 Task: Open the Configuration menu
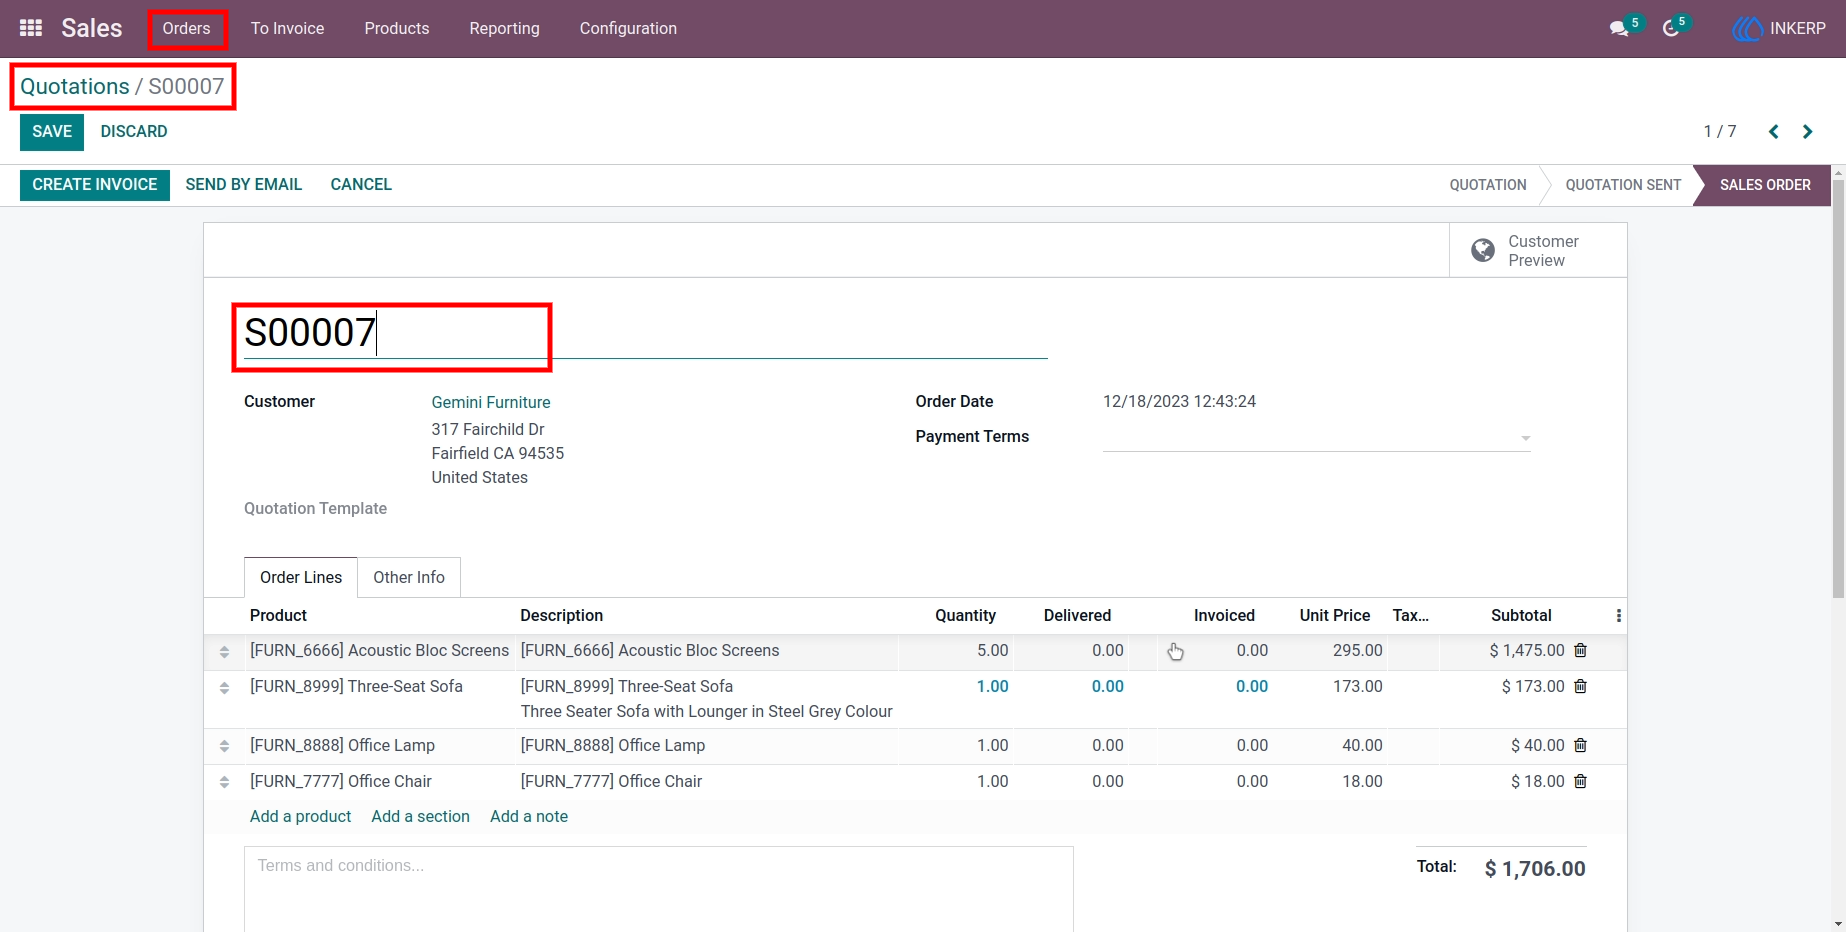[x=628, y=28]
